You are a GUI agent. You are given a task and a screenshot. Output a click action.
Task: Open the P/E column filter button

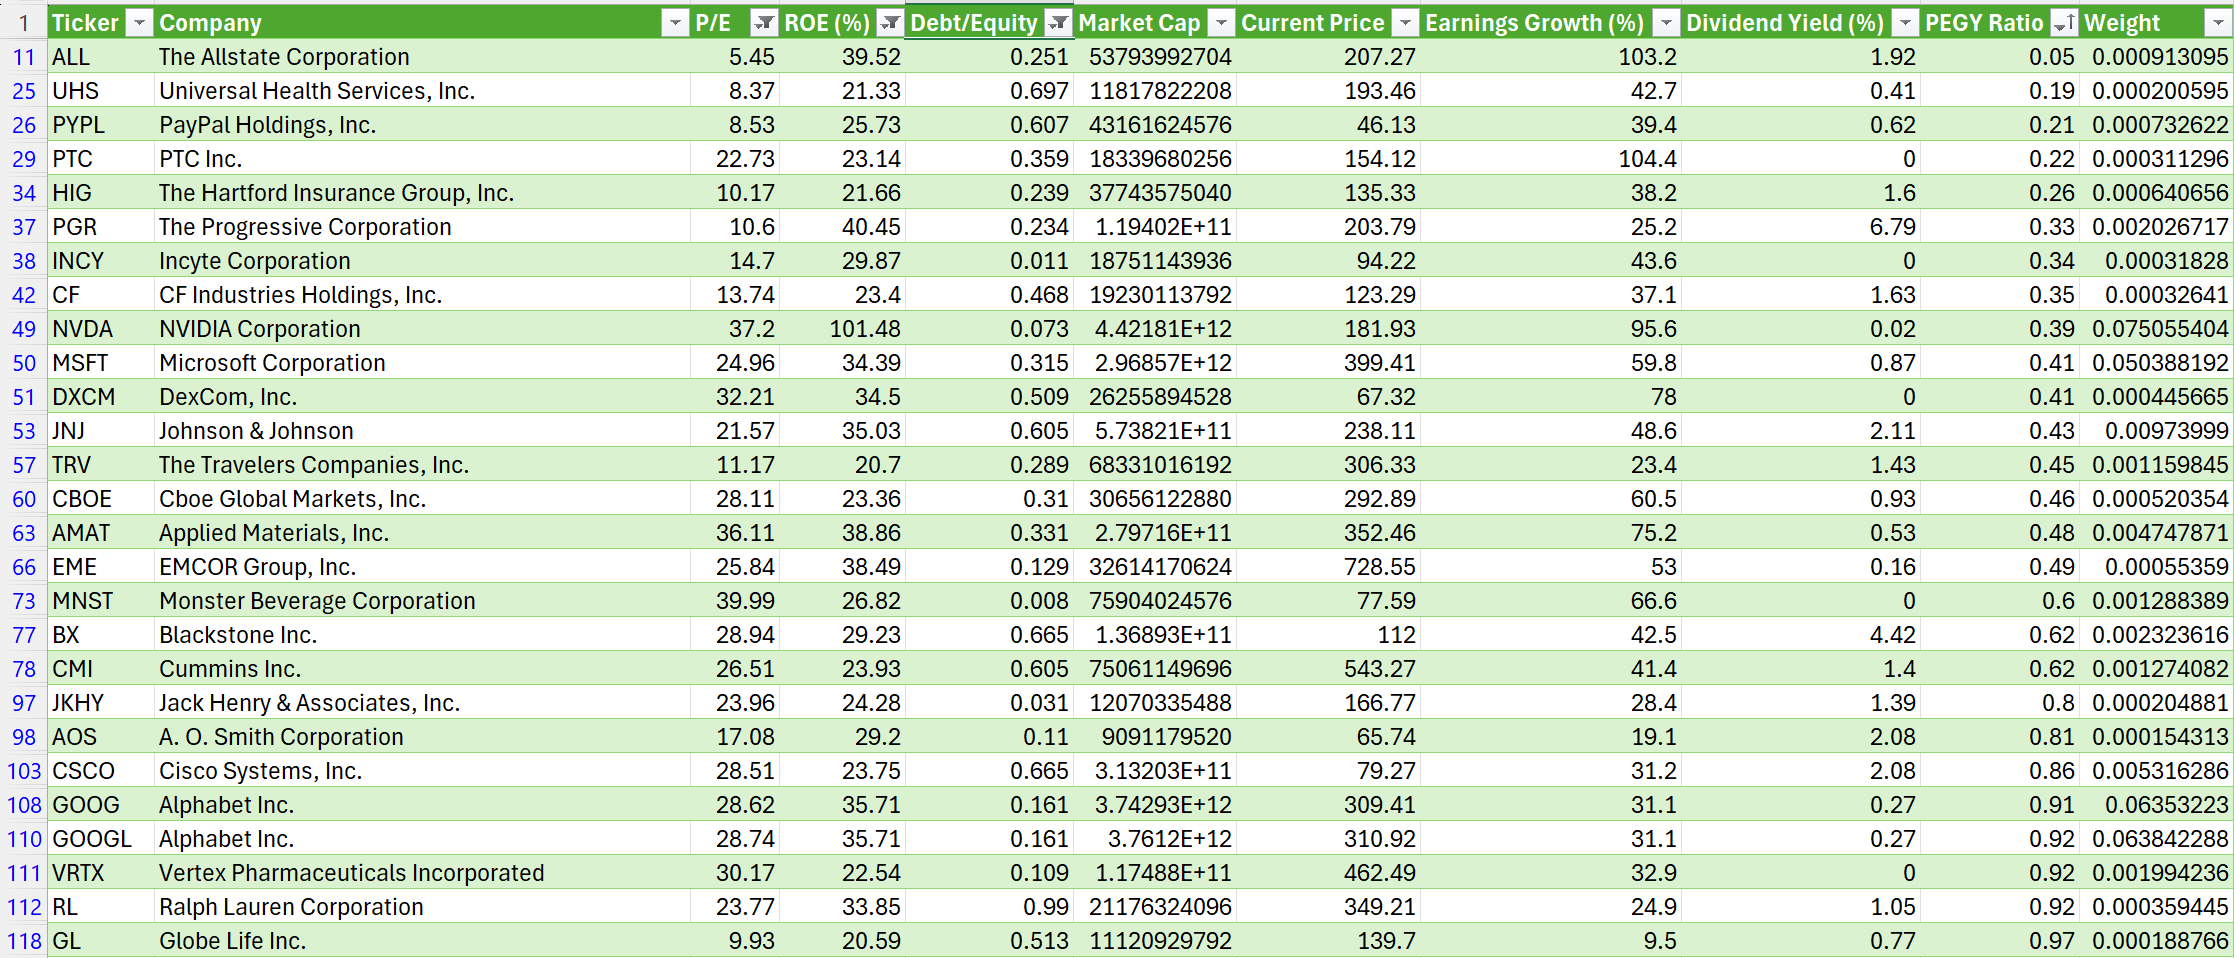coord(763,23)
